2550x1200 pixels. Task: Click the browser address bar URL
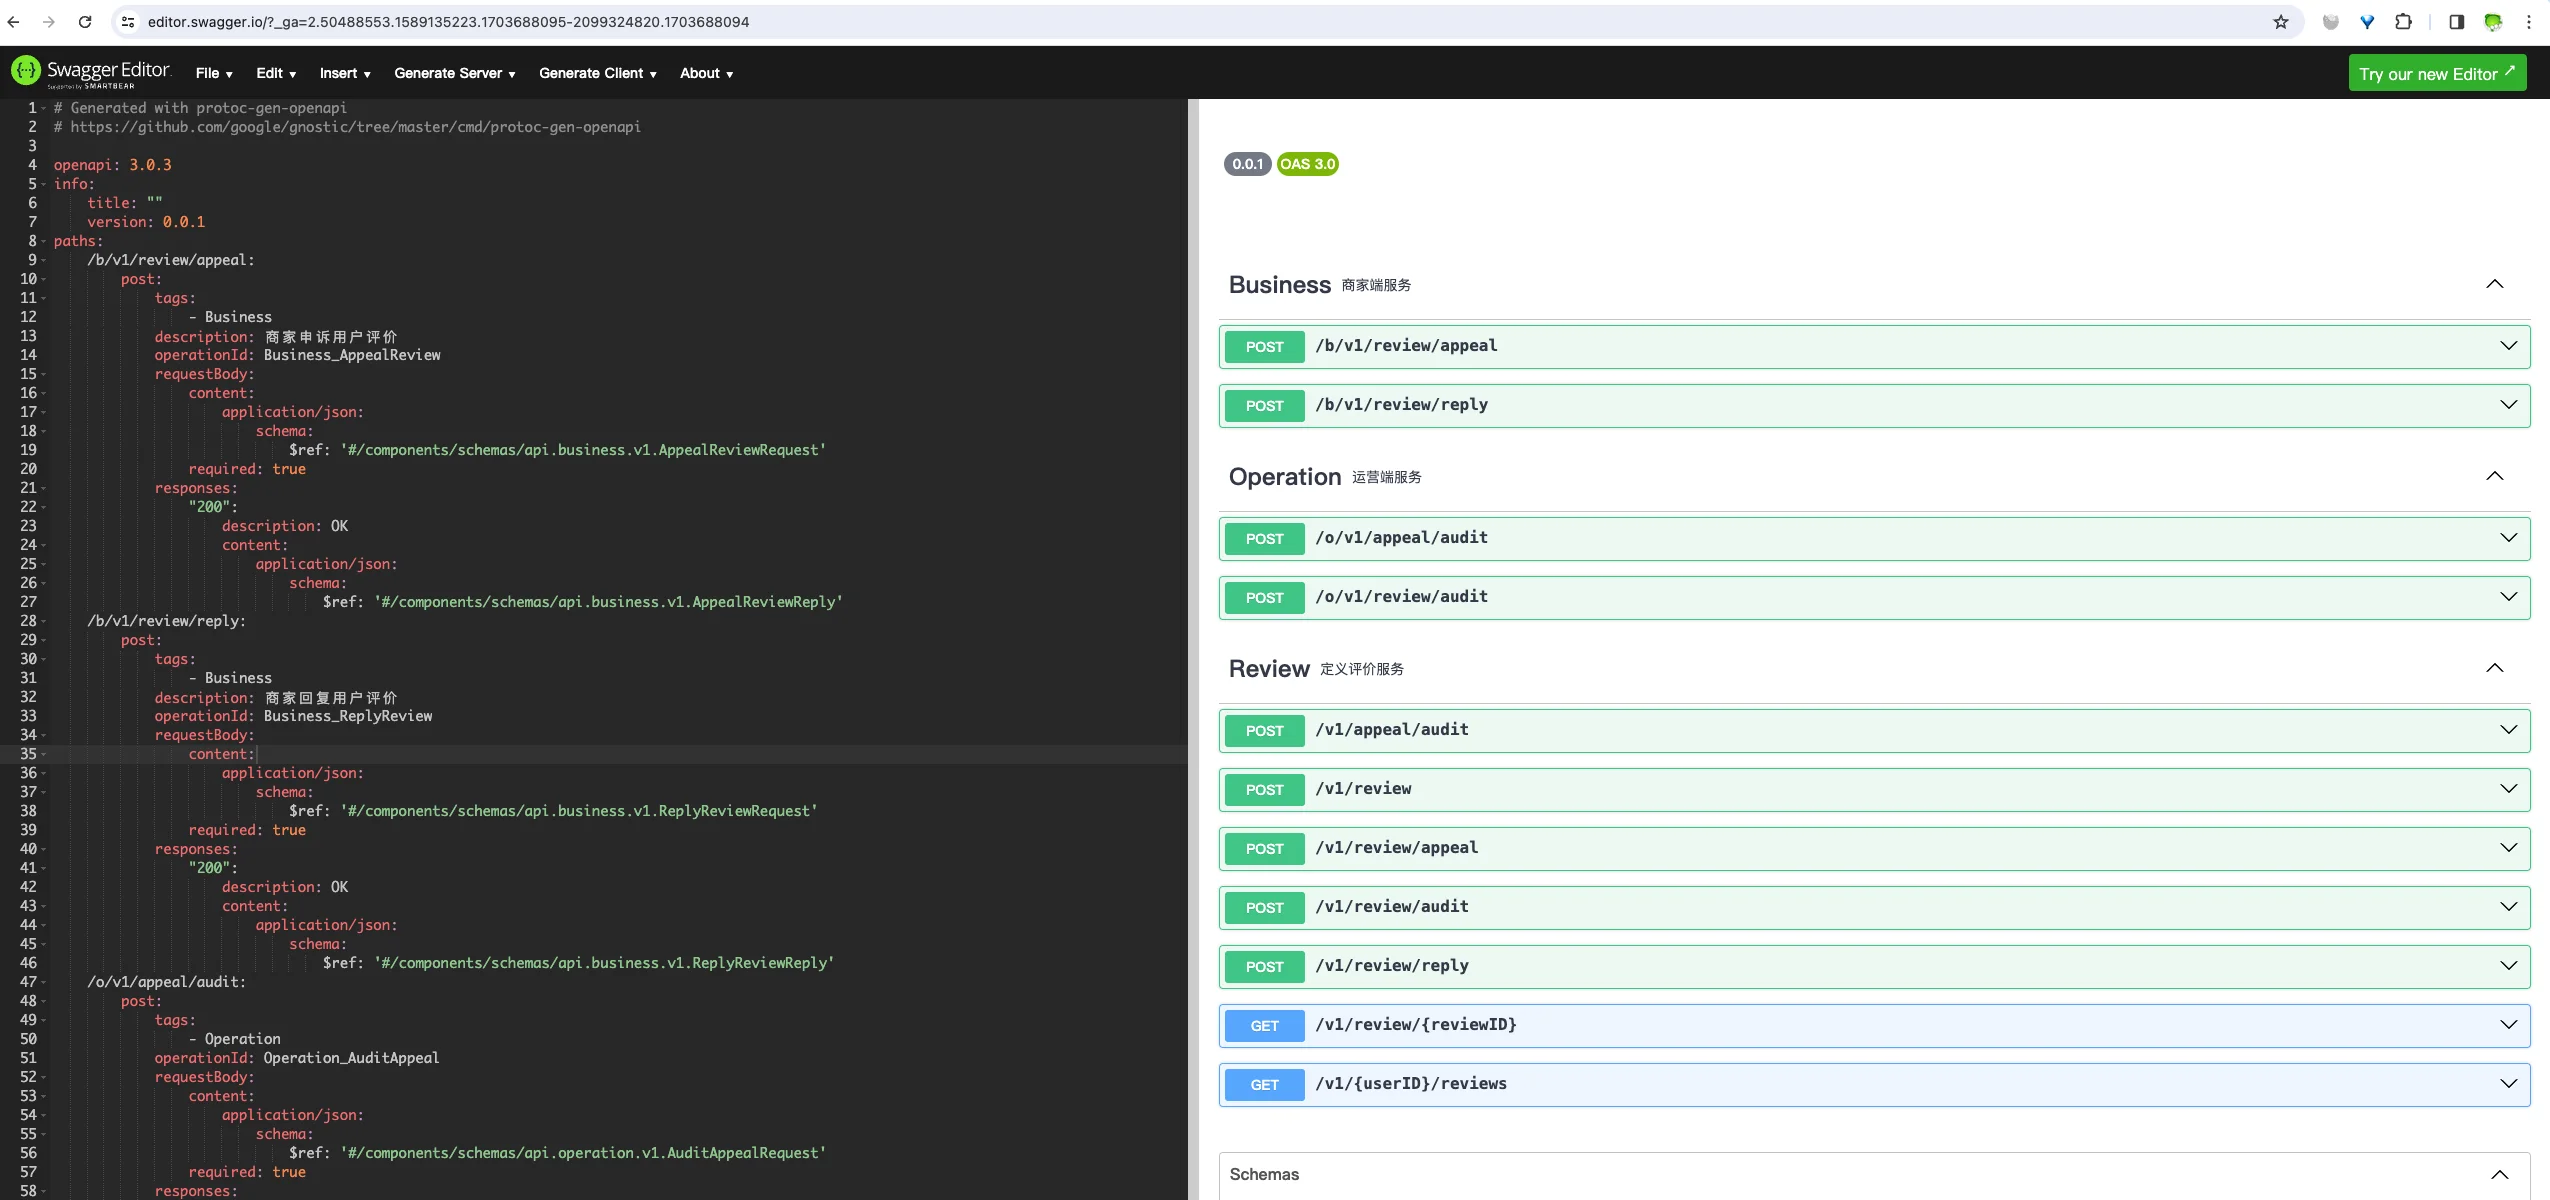(x=448, y=22)
